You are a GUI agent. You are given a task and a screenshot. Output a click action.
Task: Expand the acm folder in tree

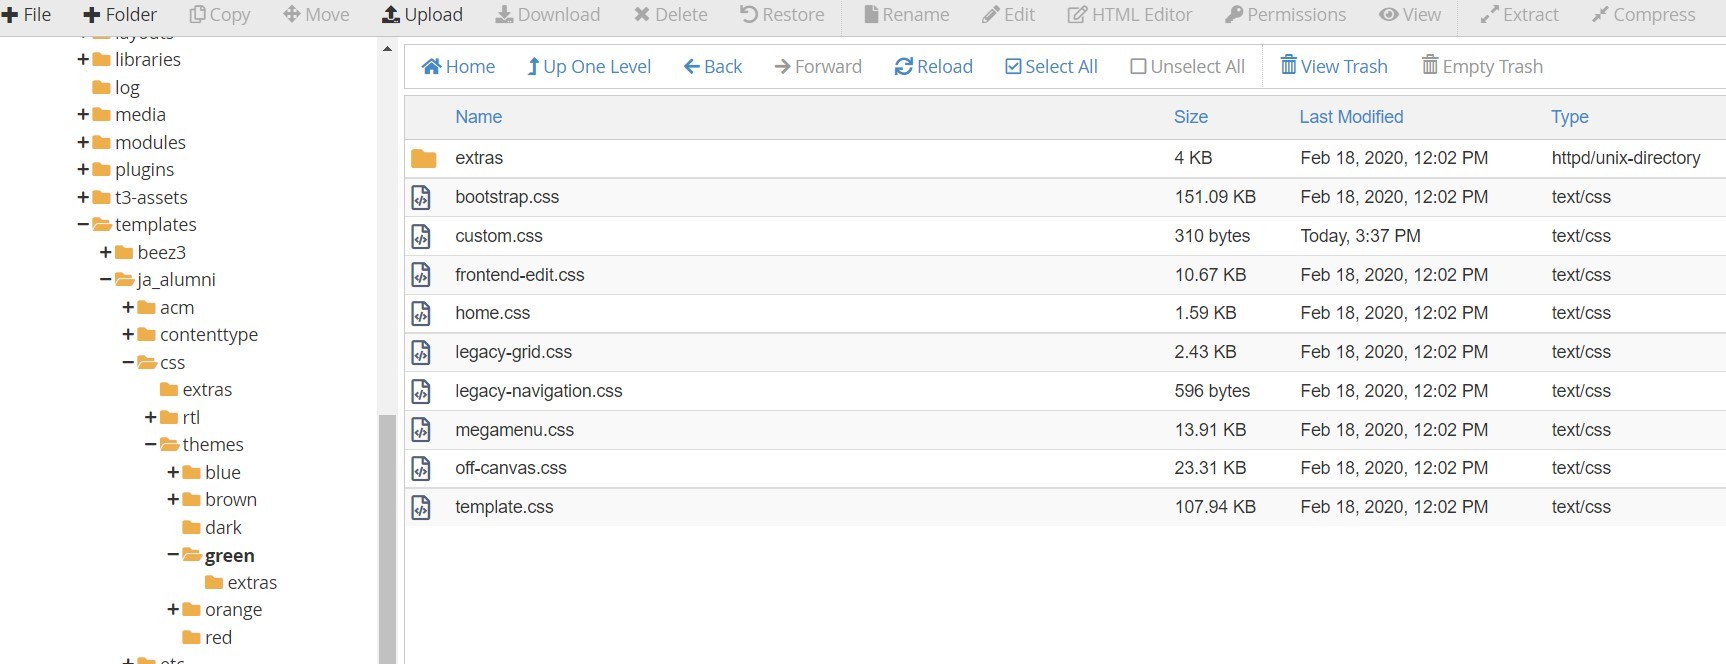coord(128,307)
